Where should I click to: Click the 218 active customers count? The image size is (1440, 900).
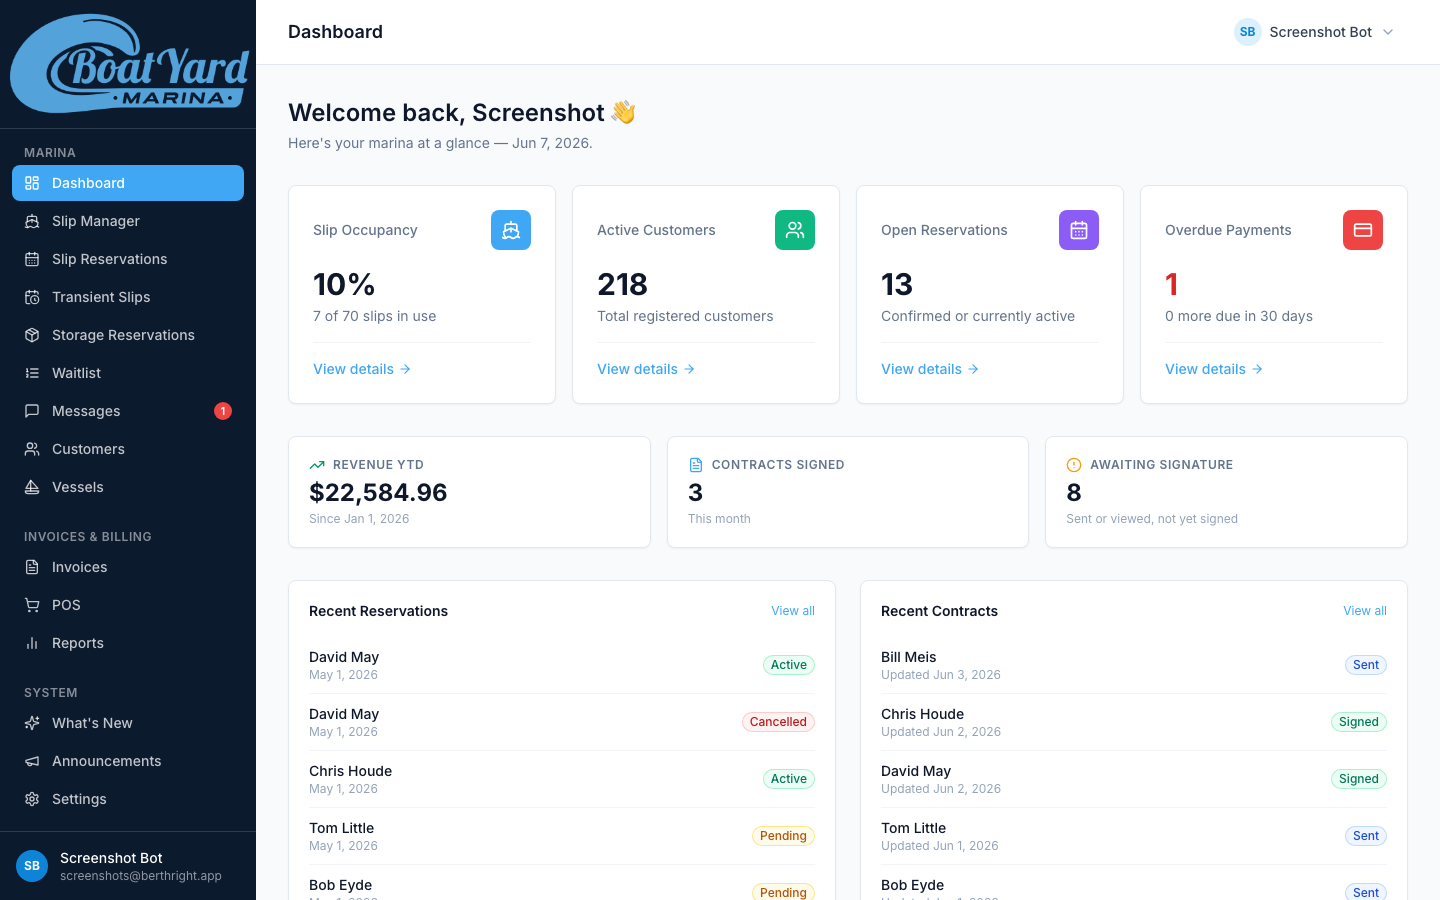622,285
